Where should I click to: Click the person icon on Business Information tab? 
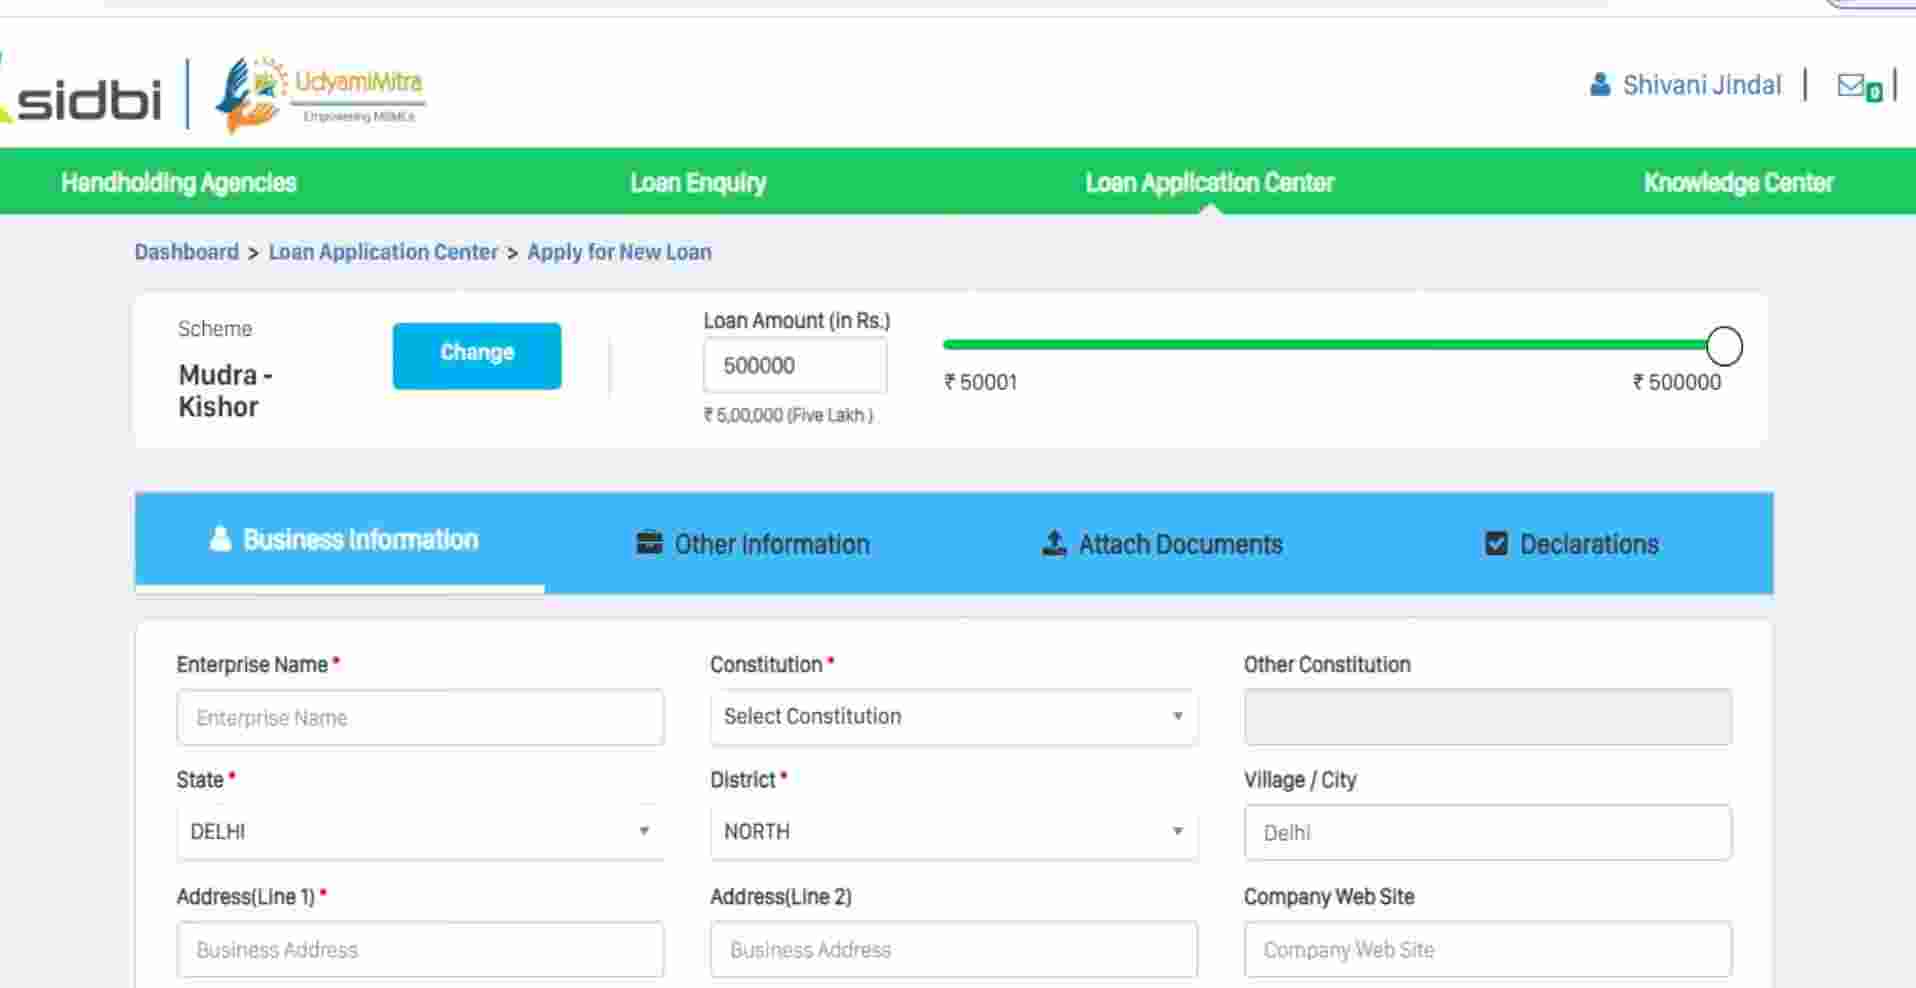coord(220,539)
